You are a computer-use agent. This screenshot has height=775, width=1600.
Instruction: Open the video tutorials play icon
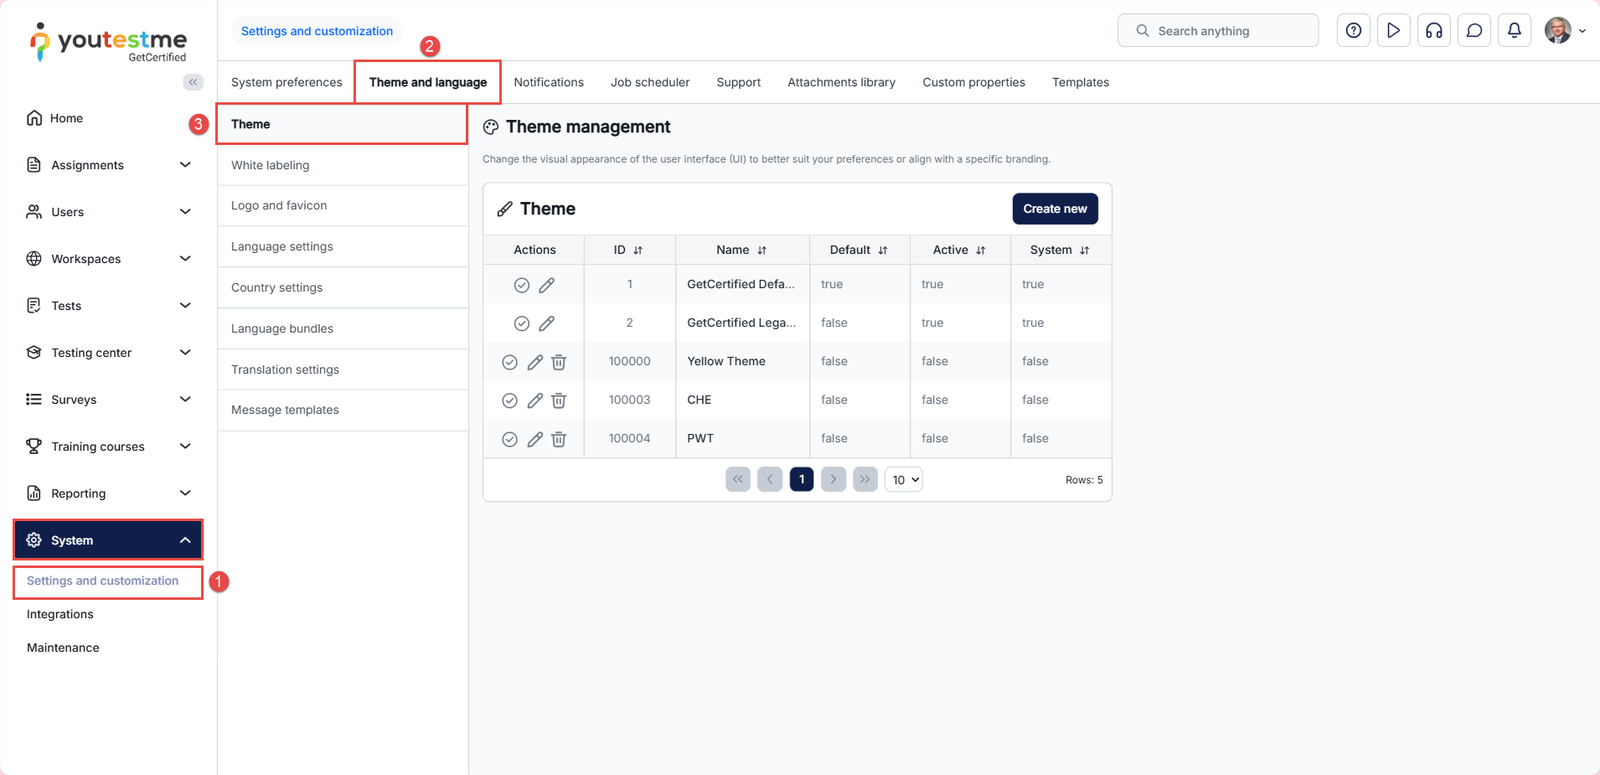(1393, 31)
